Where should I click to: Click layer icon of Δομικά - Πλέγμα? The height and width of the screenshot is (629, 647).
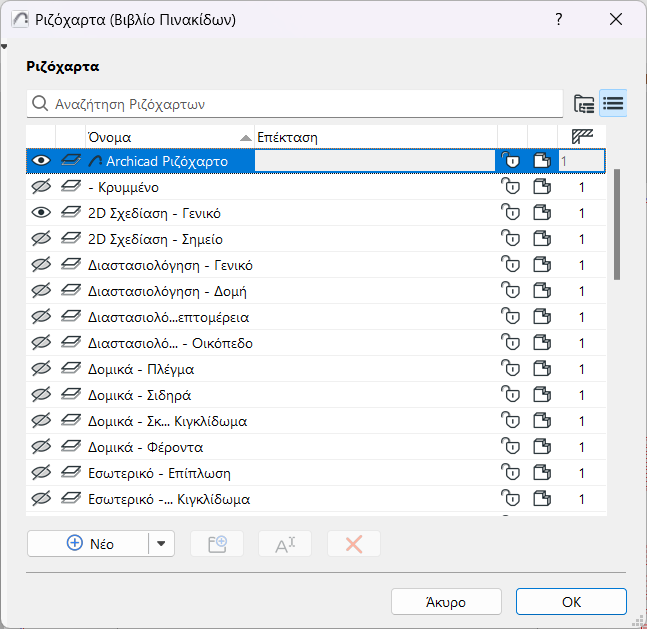click(x=71, y=369)
